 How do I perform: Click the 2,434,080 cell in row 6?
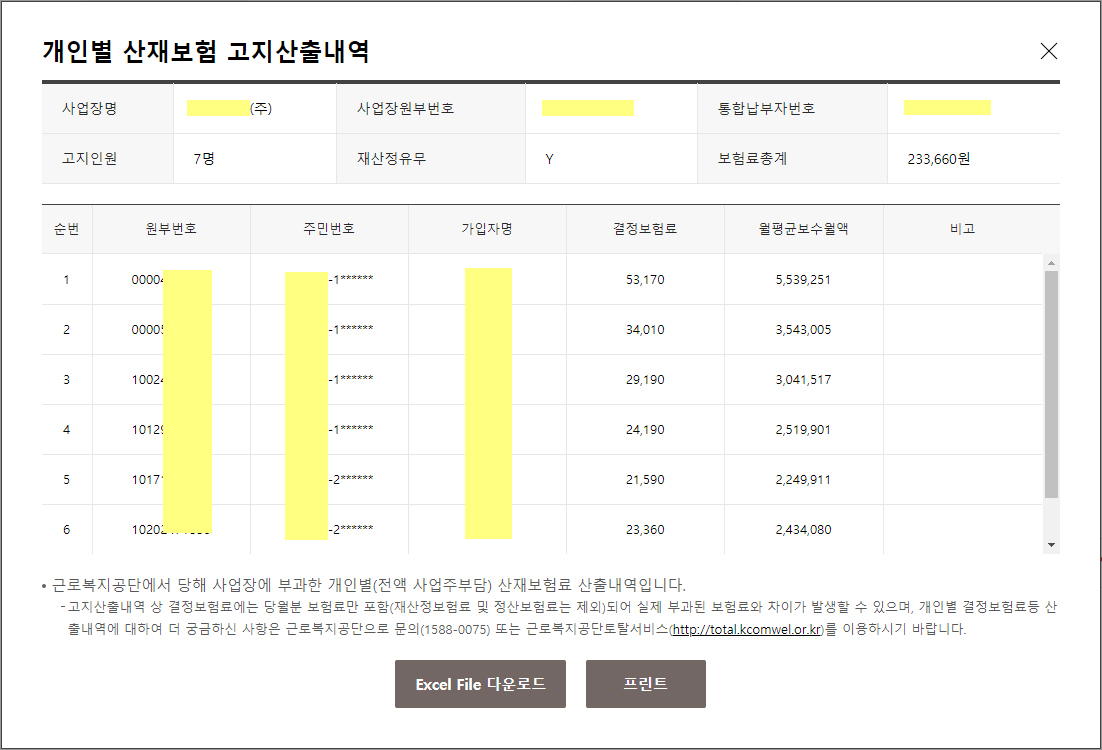click(803, 530)
